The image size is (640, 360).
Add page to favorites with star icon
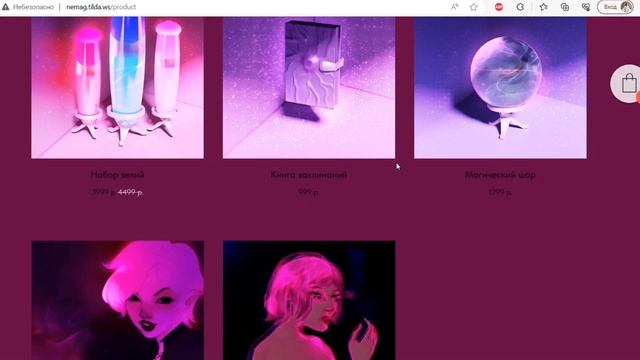tap(473, 7)
